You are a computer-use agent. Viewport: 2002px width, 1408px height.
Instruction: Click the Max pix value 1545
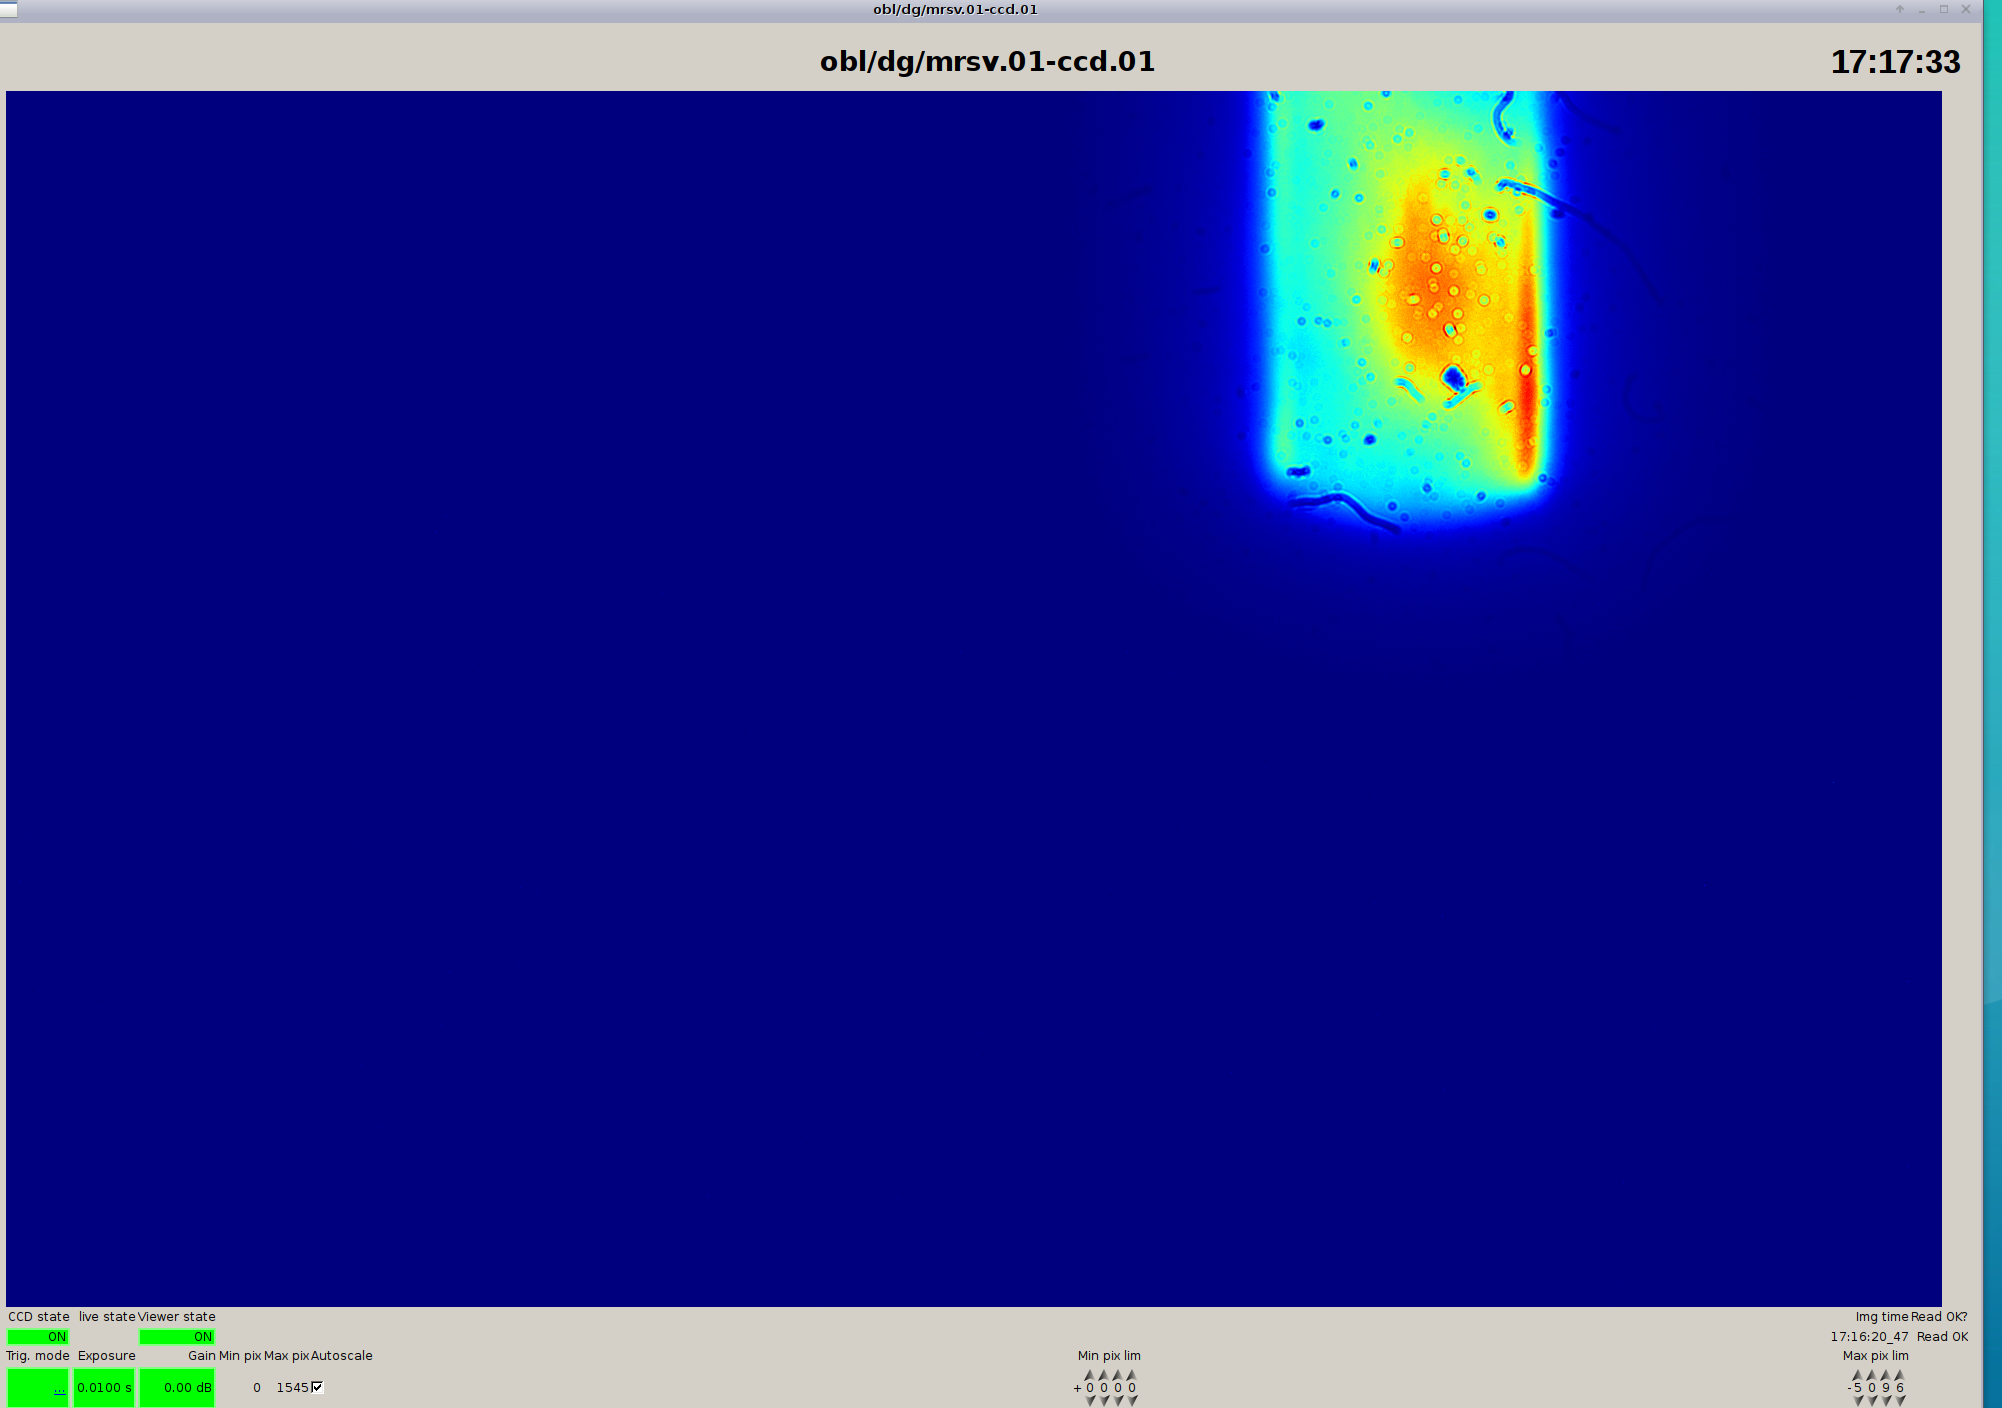coord(292,1387)
